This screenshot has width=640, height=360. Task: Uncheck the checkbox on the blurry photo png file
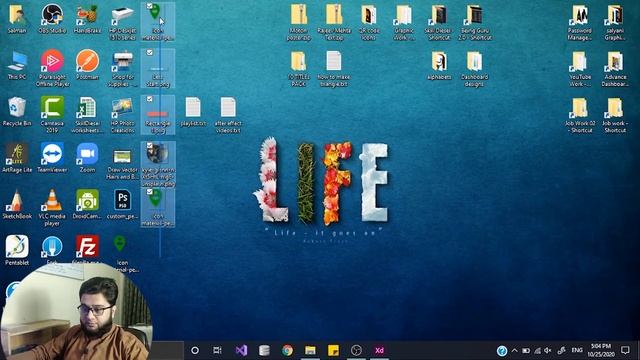click(149, 146)
